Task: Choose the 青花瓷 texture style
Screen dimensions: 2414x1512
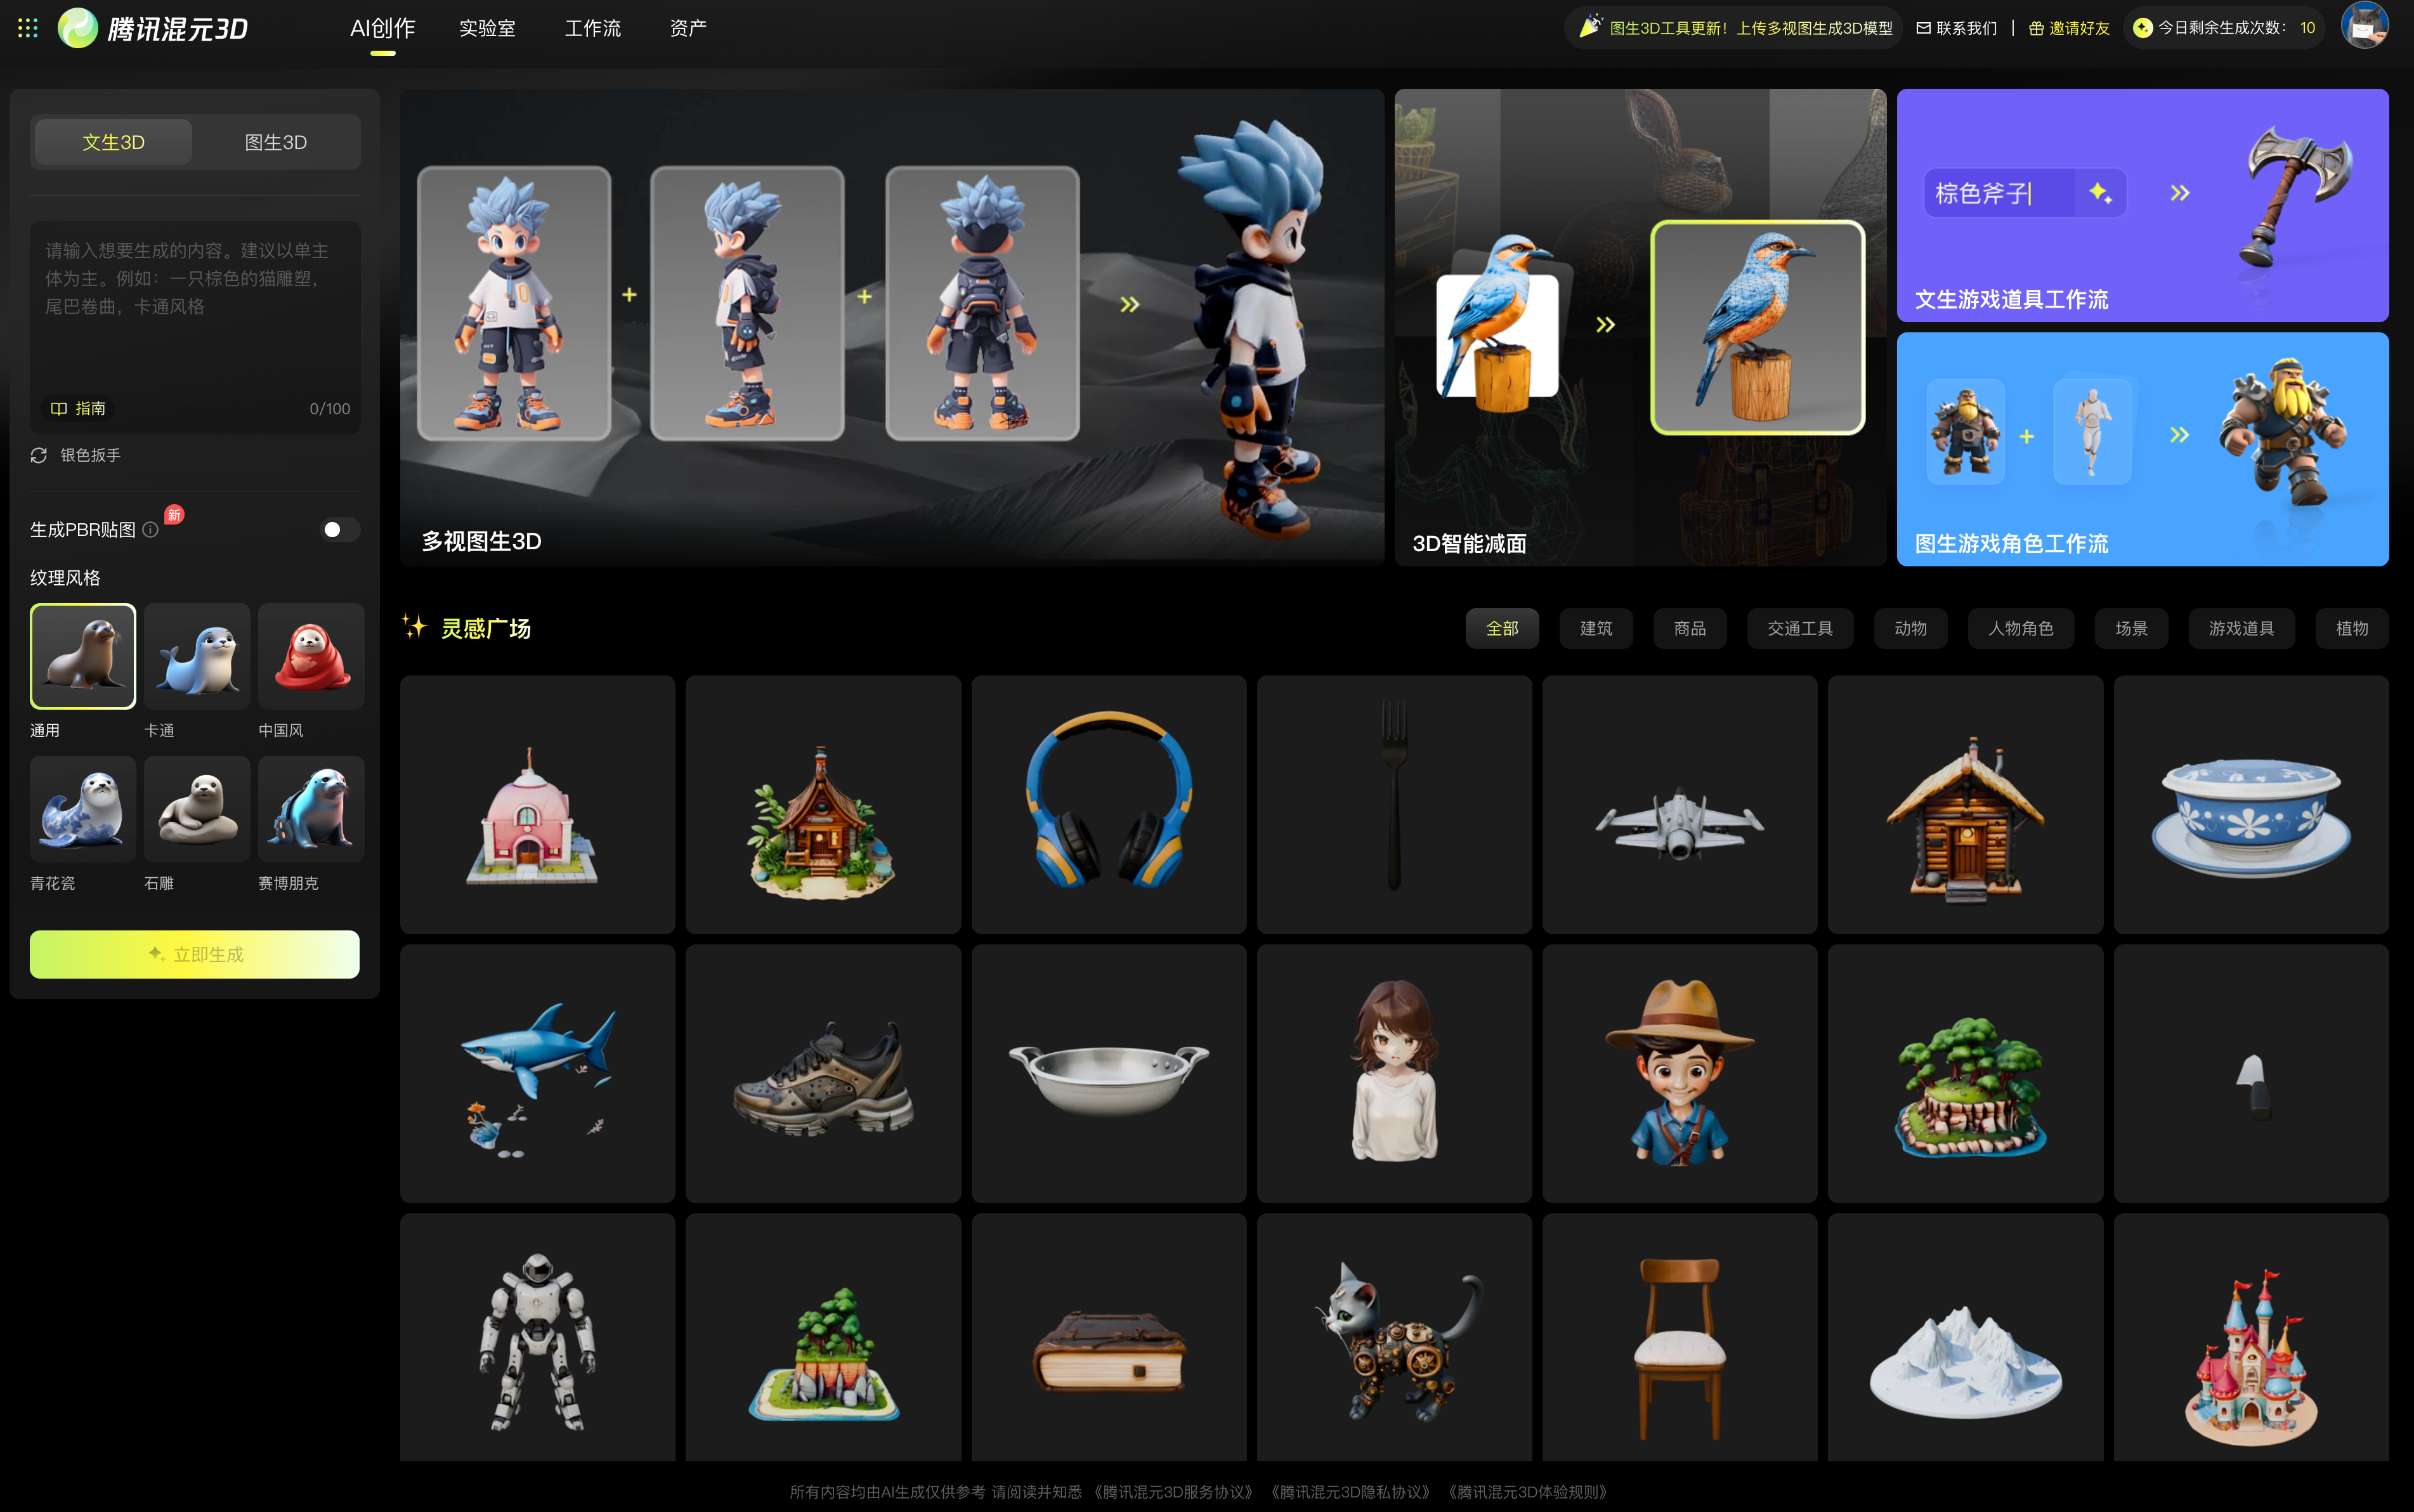Action: [83, 810]
